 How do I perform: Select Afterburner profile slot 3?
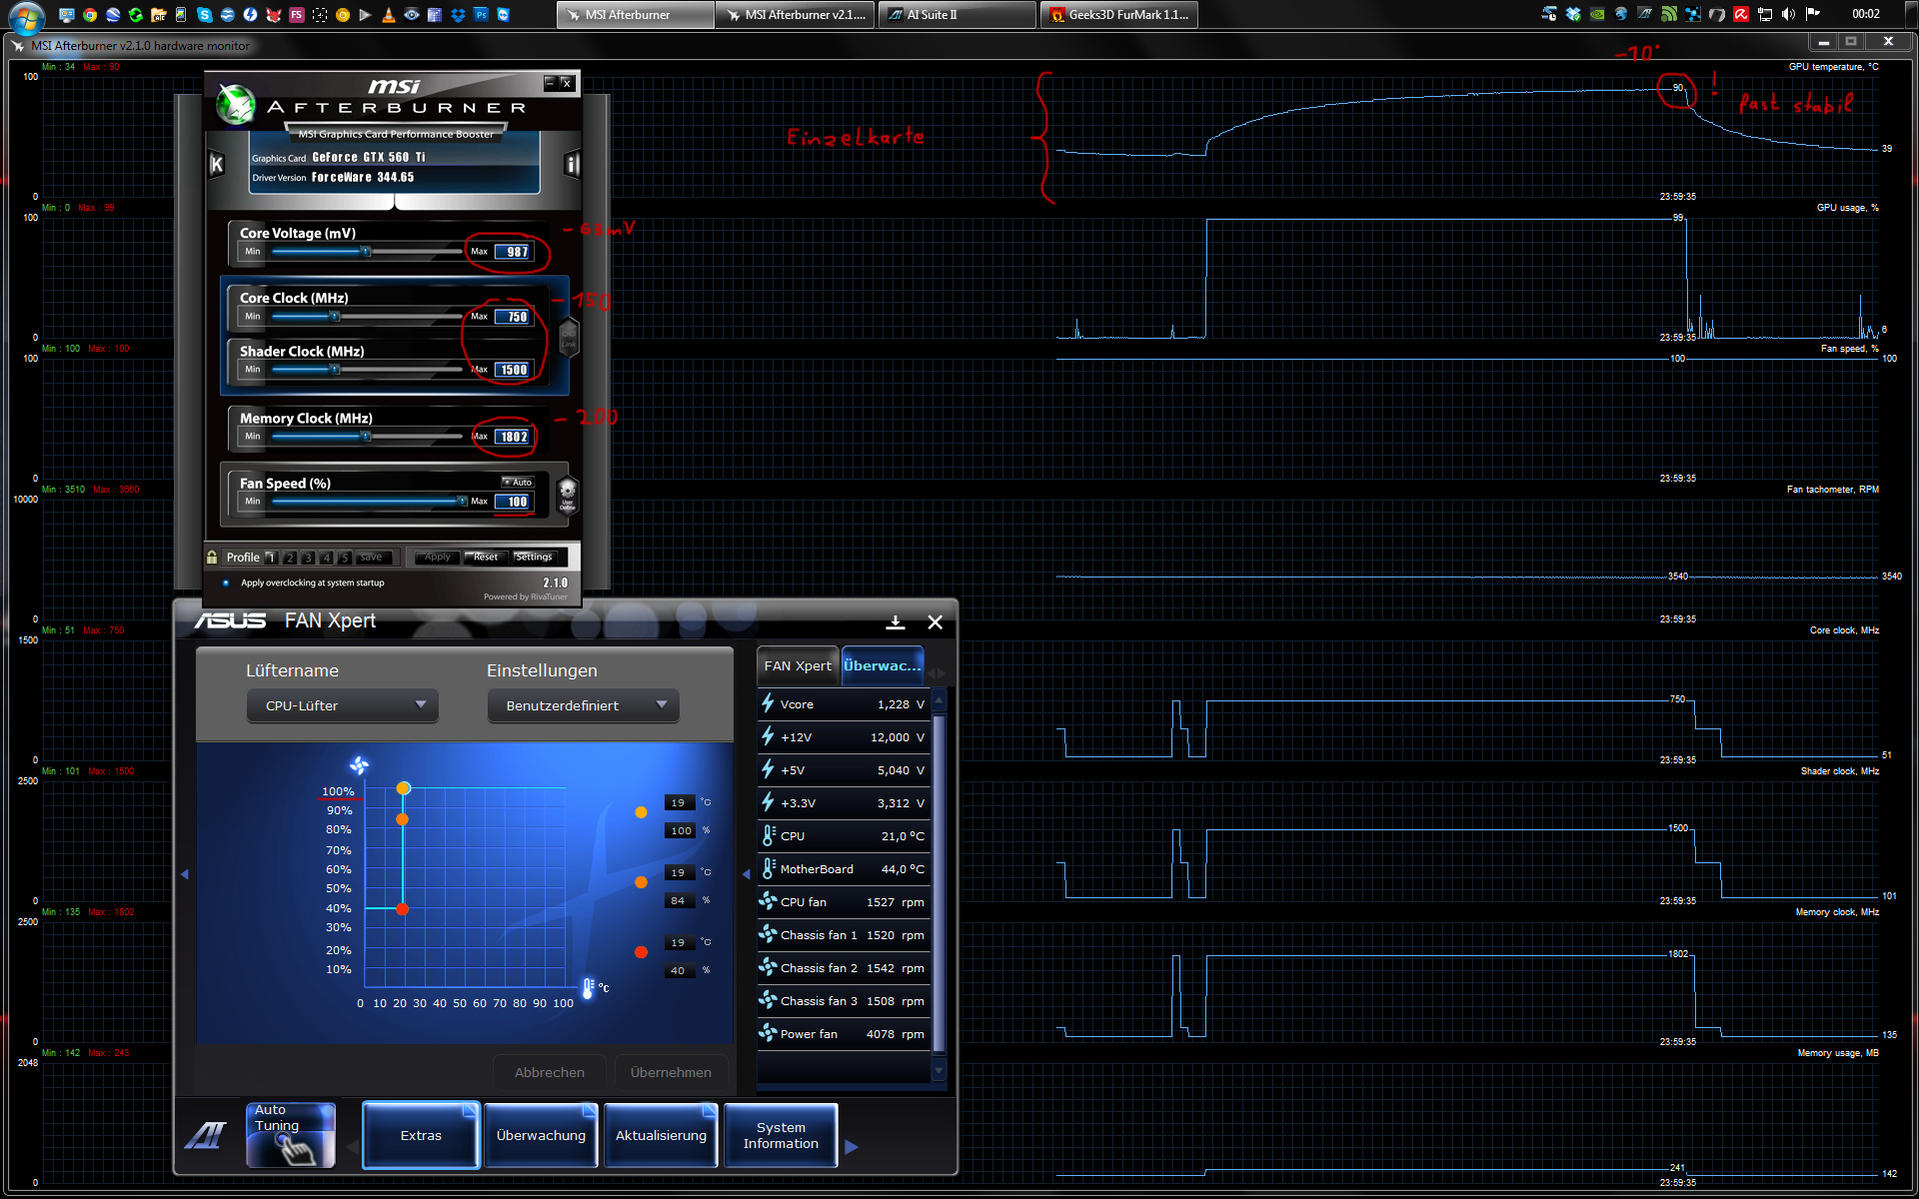click(x=308, y=557)
